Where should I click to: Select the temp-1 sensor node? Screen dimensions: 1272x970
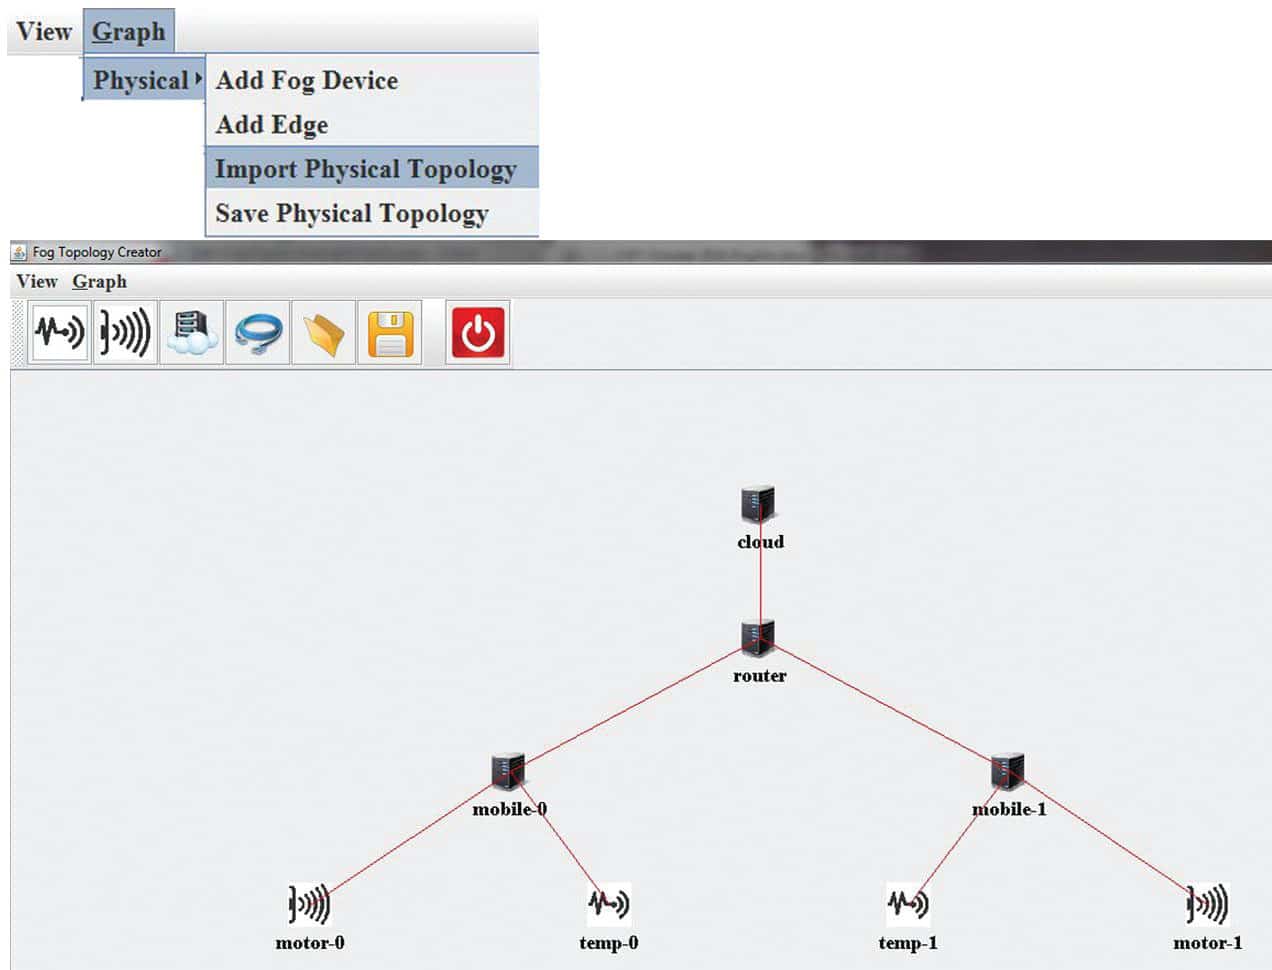point(907,904)
